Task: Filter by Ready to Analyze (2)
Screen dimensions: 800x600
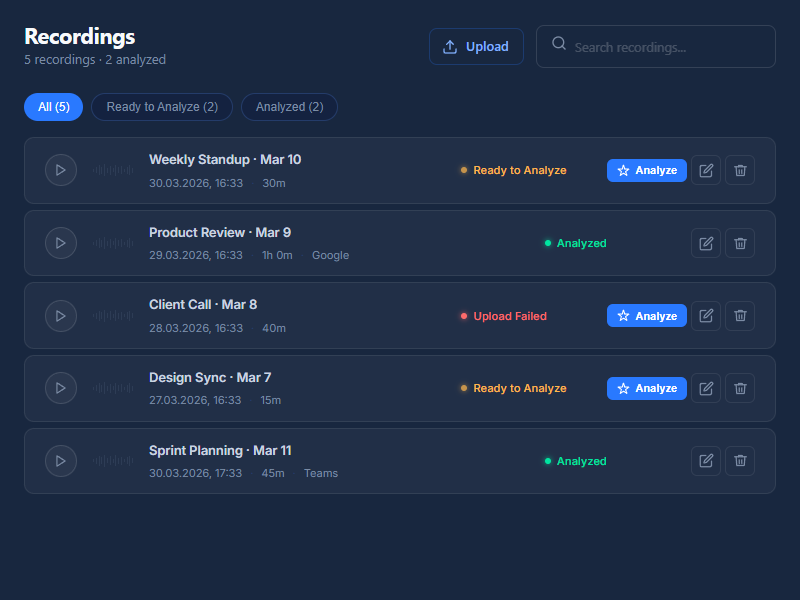Action: [162, 107]
